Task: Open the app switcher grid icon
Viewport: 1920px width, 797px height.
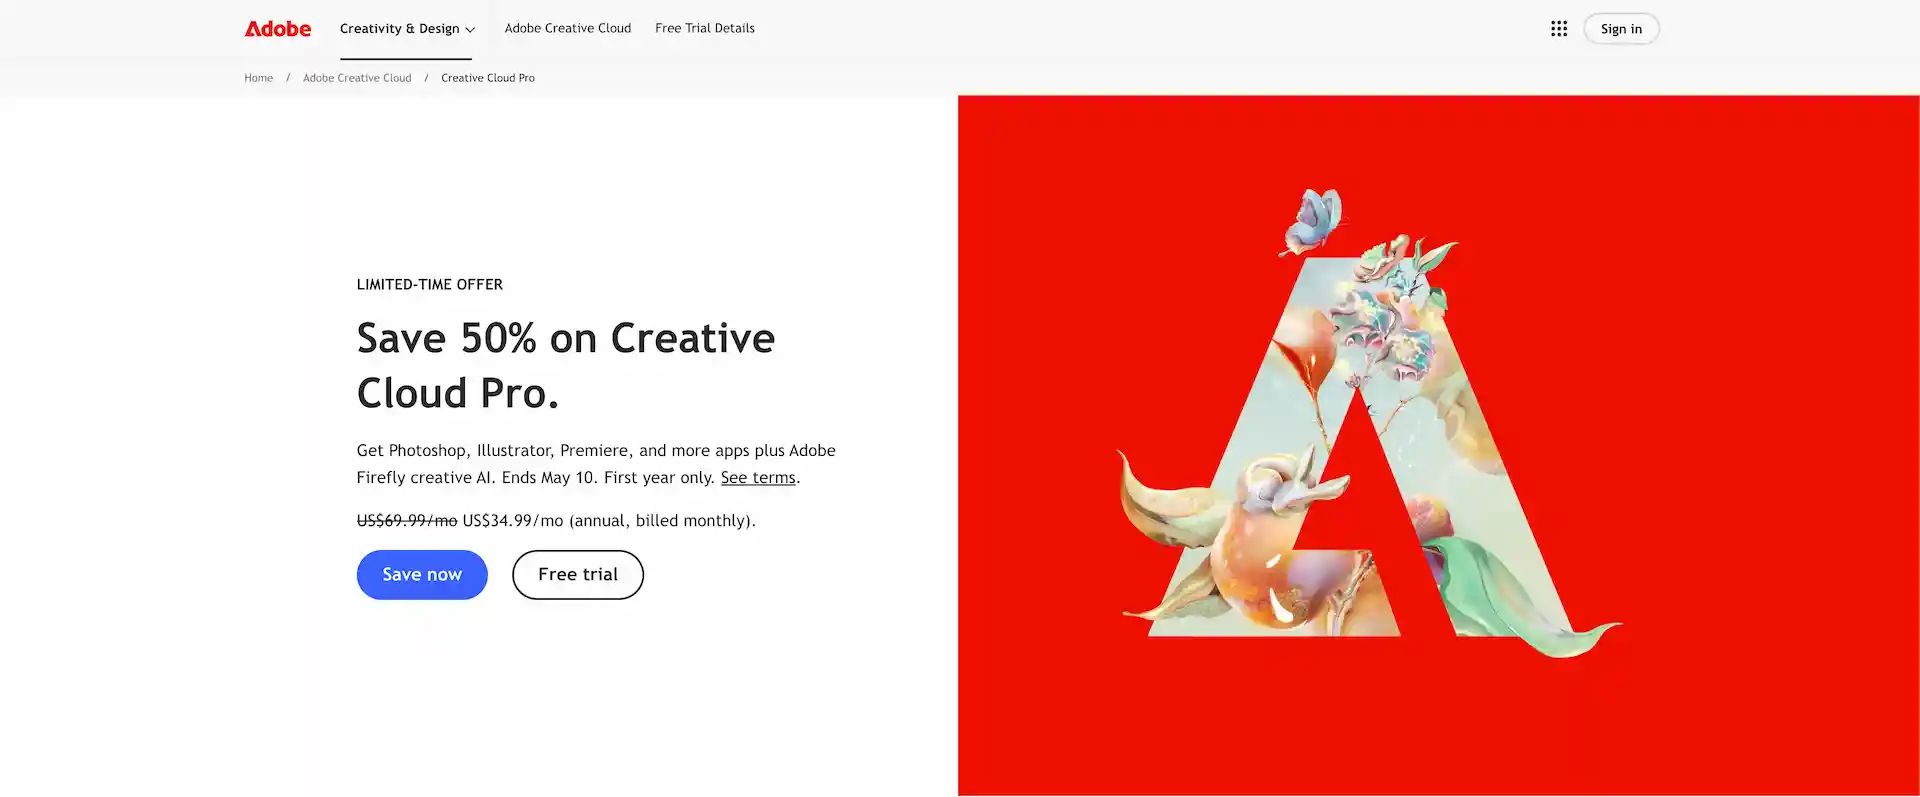Action: click(1558, 29)
